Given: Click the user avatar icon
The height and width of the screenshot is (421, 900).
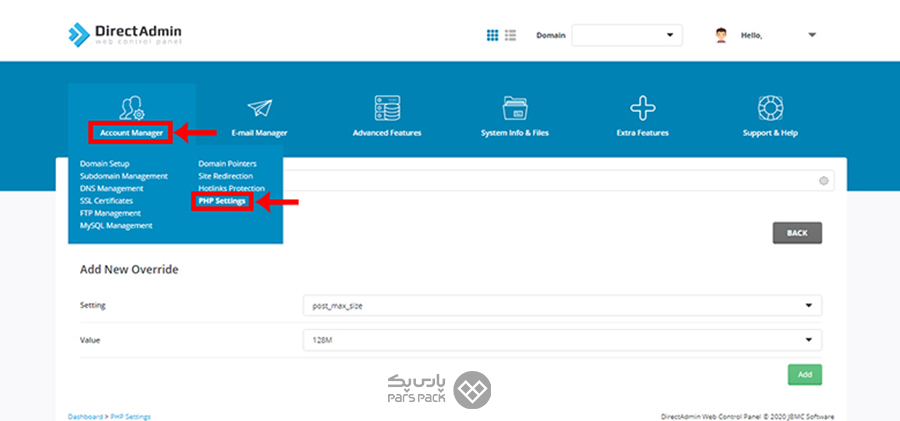Looking at the screenshot, I should pos(721,35).
